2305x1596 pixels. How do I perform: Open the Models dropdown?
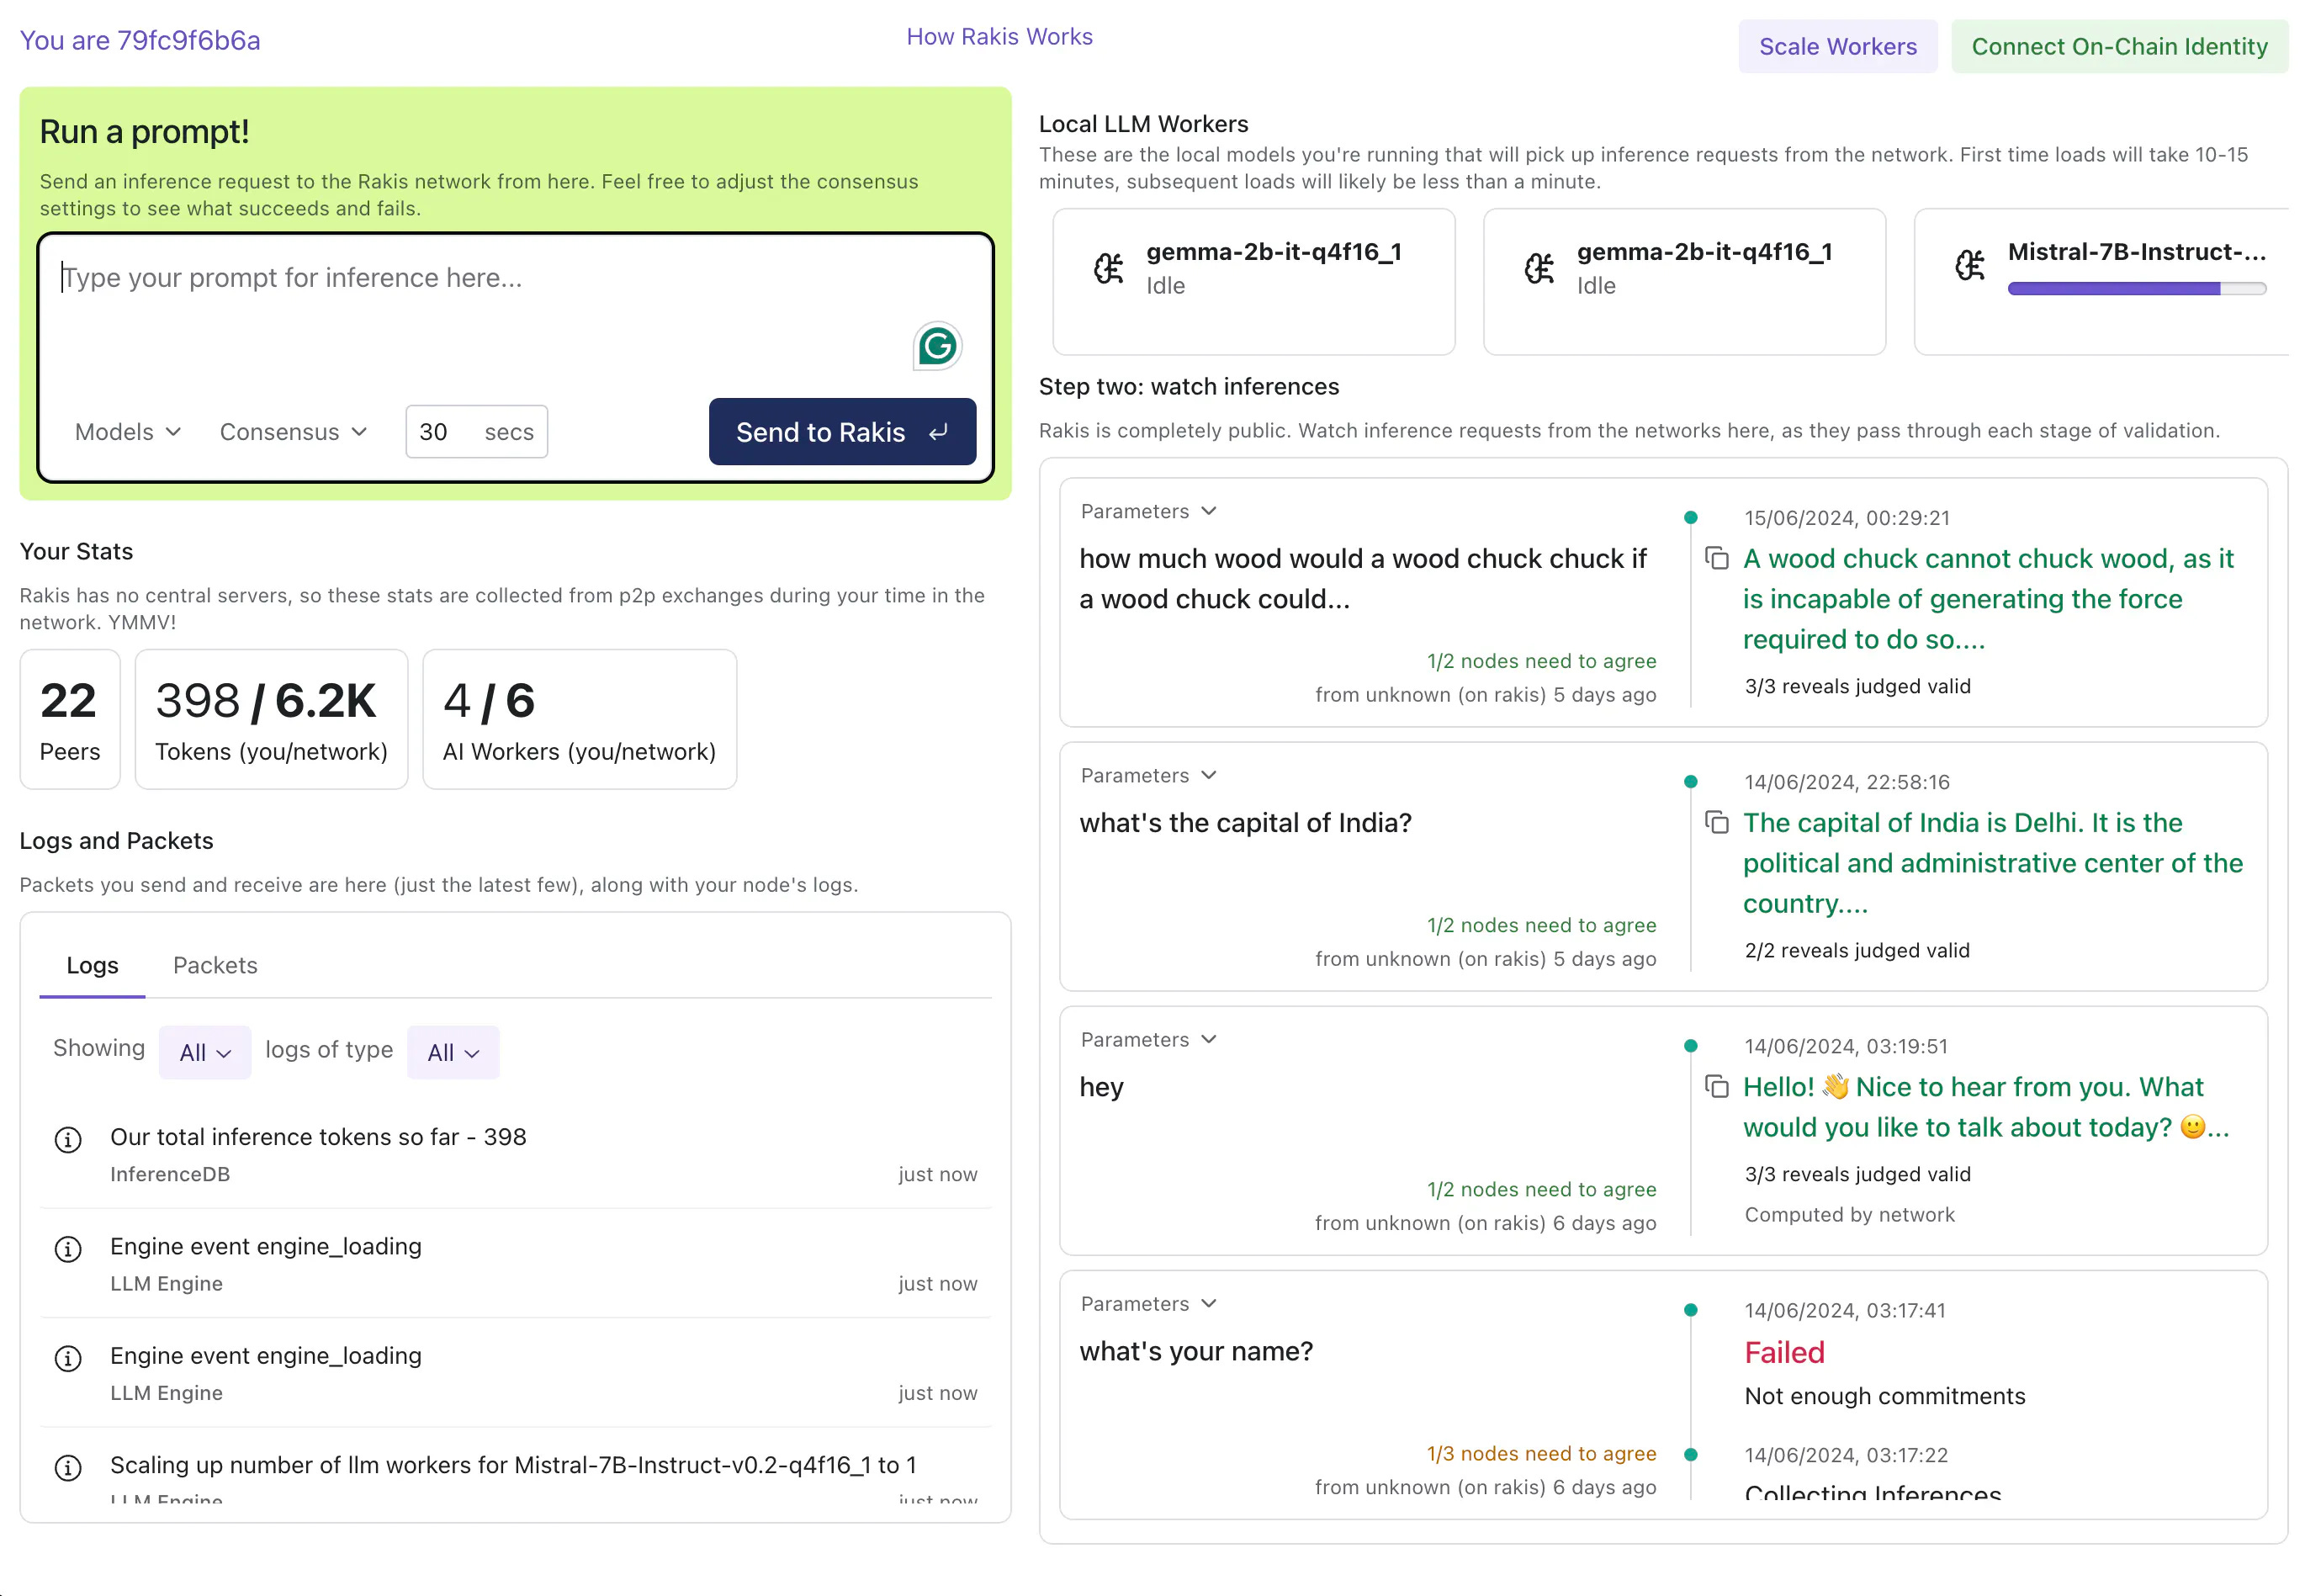(x=128, y=432)
